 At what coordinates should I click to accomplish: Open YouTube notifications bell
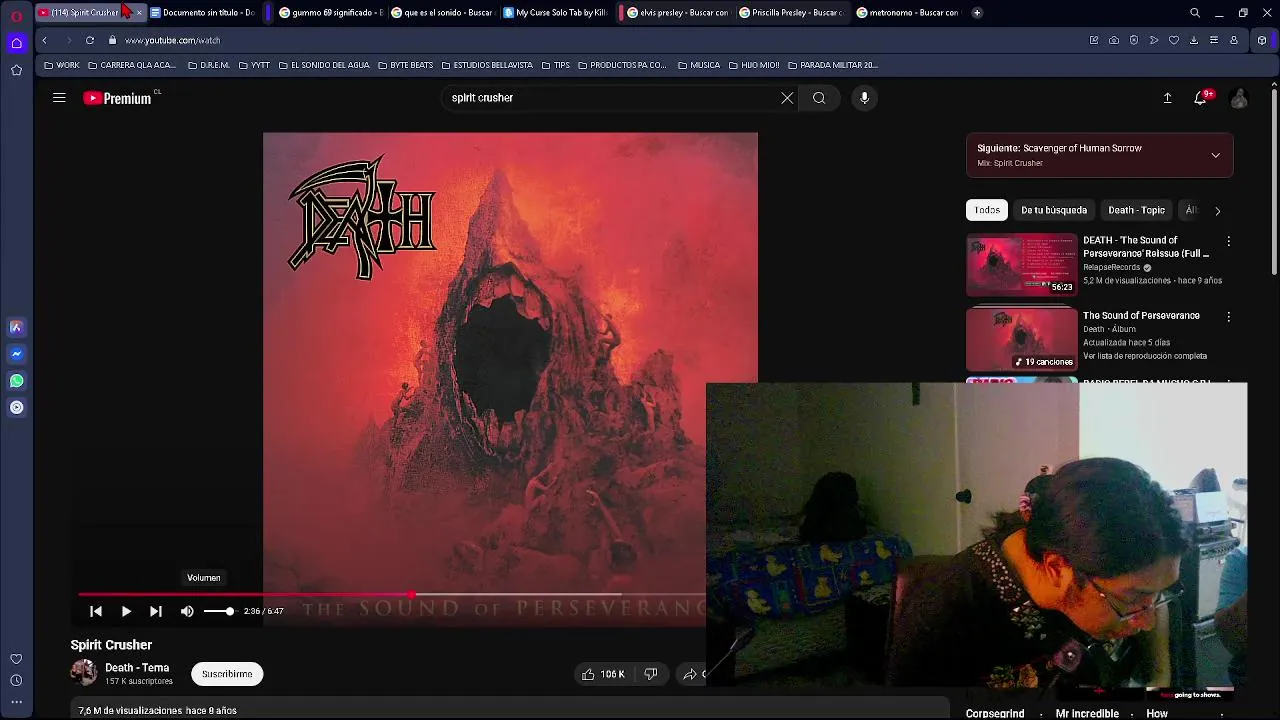1200,98
